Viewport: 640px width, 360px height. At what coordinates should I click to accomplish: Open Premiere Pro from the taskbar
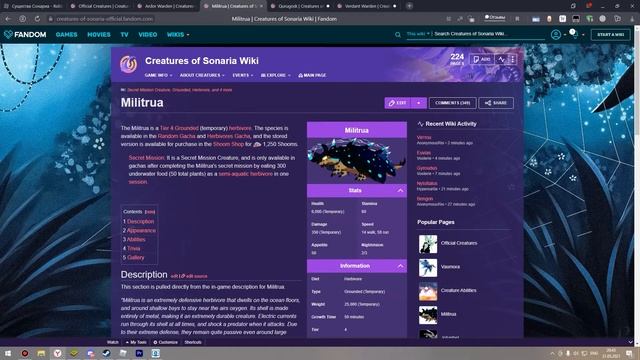tap(139, 353)
